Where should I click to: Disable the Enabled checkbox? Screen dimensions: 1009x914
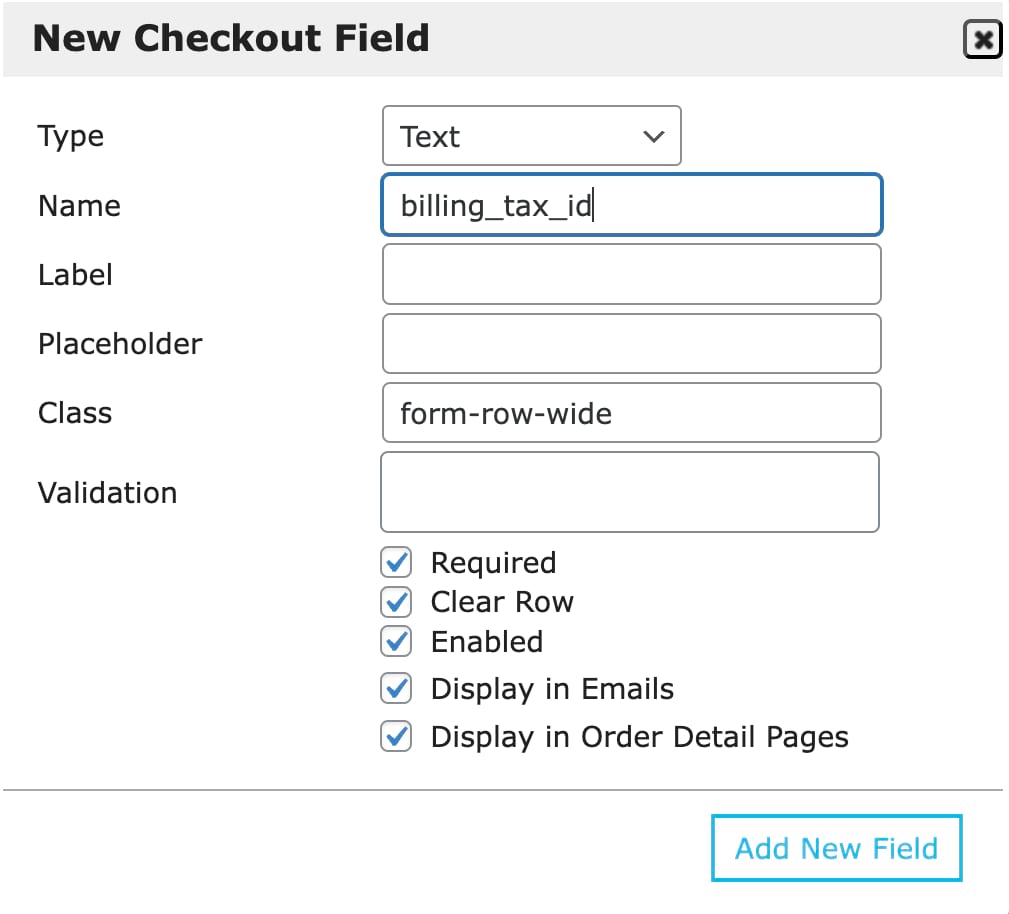point(396,641)
